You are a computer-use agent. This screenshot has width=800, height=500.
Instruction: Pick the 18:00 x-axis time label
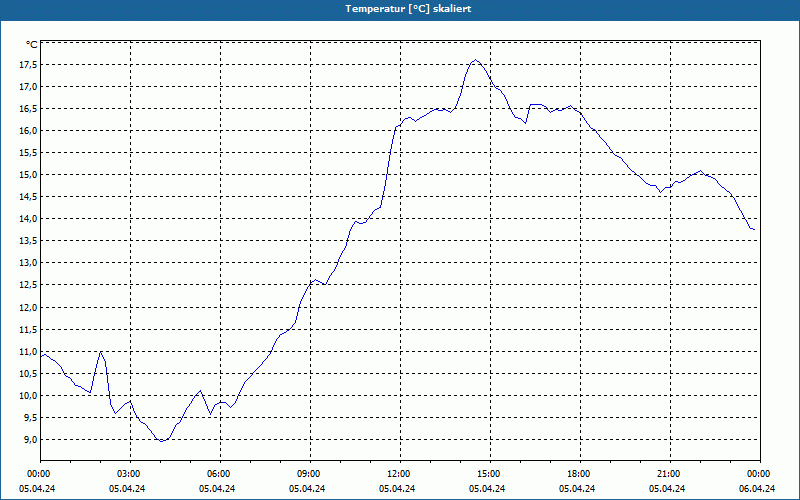tap(577, 473)
